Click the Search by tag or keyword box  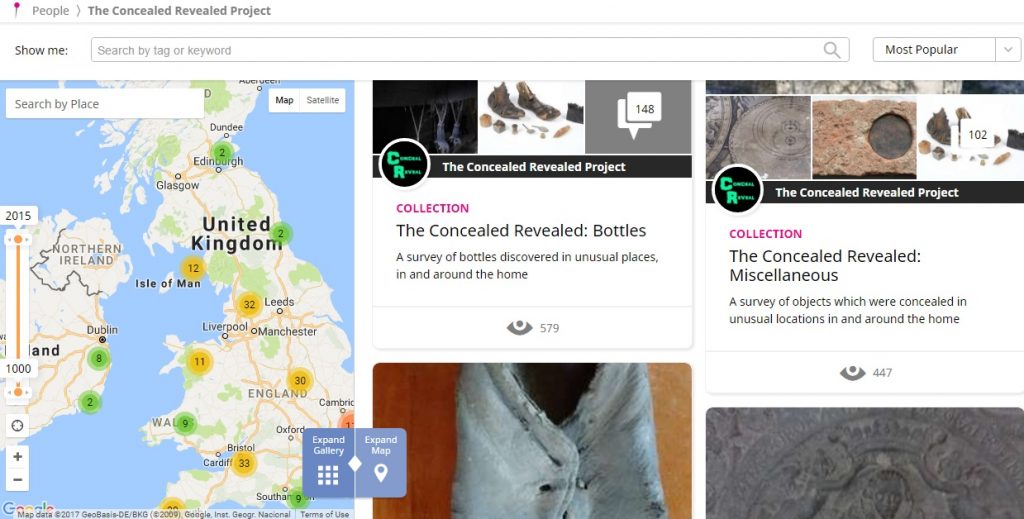tap(470, 50)
